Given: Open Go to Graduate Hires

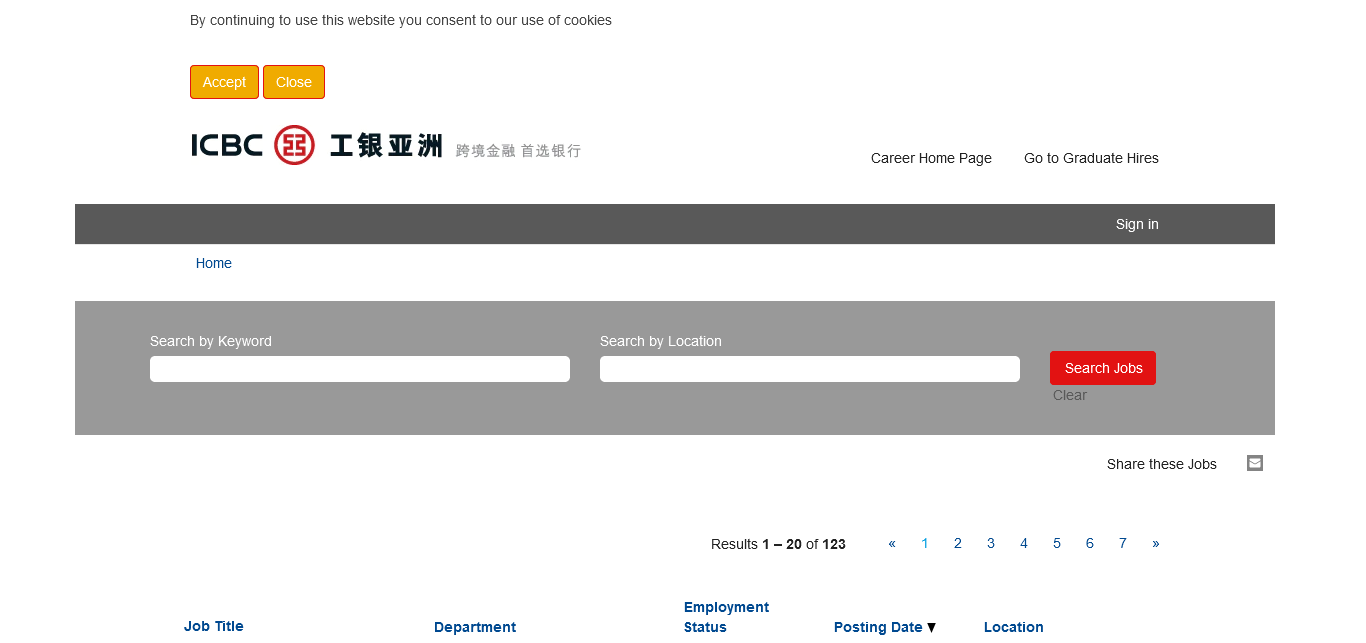Looking at the screenshot, I should (x=1091, y=158).
